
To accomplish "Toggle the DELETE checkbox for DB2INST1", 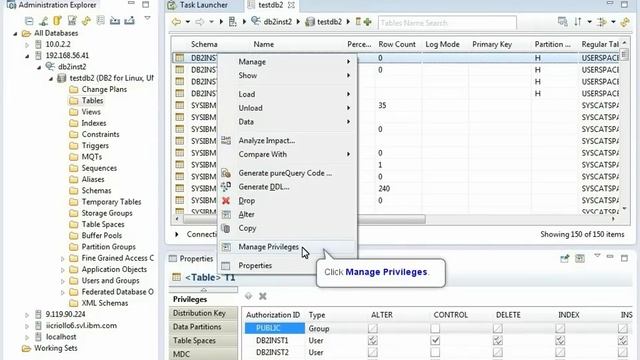I will click(498, 340).
